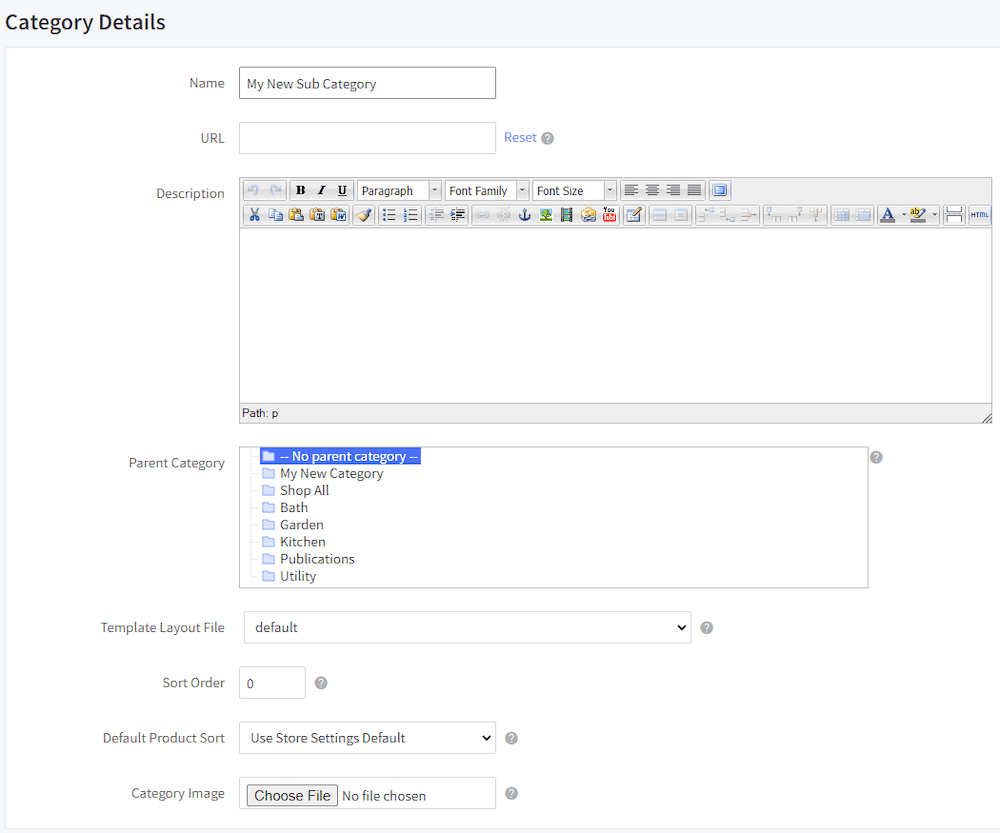Click help icon next to Reset
The height and width of the screenshot is (833, 1000).
pyautogui.click(x=547, y=138)
